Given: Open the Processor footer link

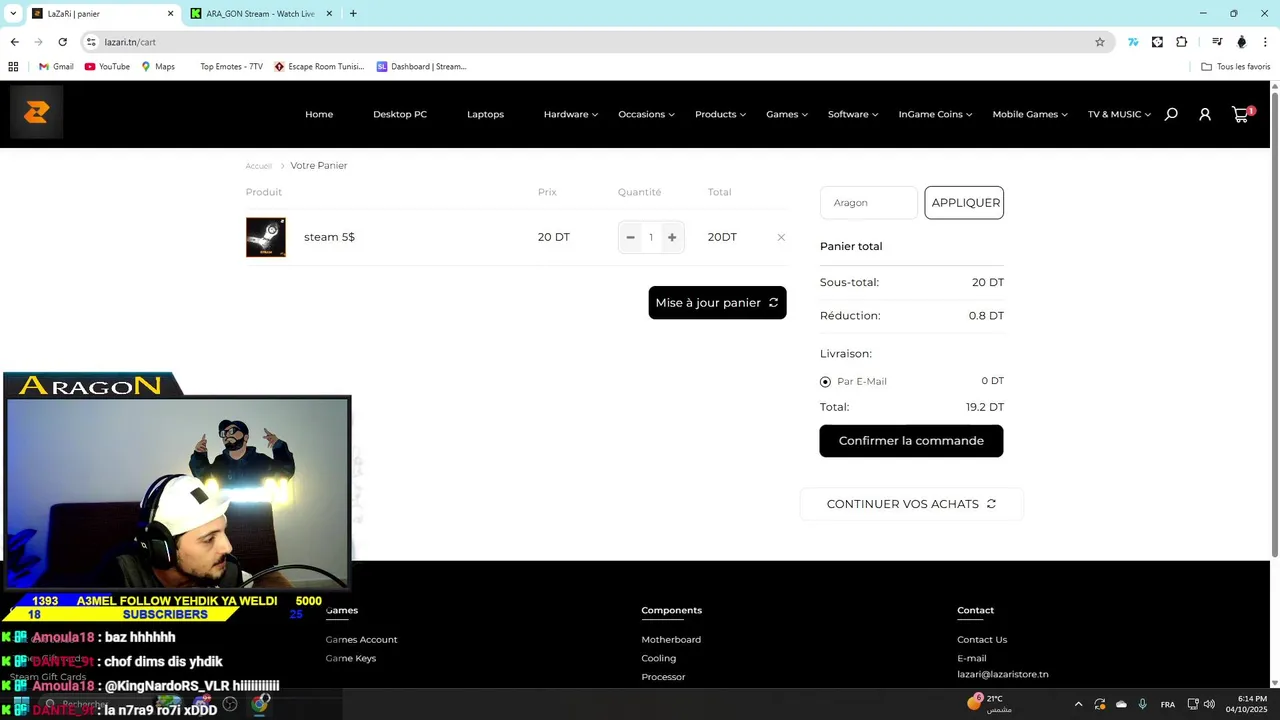Looking at the screenshot, I should (663, 677).
